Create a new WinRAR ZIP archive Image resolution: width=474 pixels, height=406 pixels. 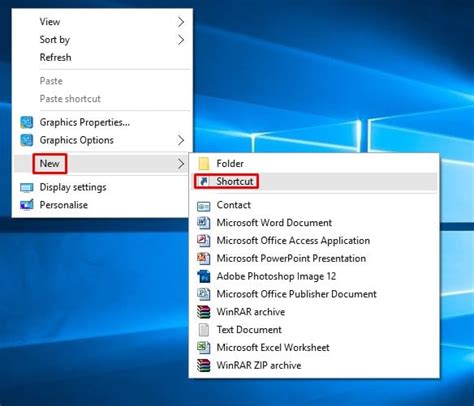click(314, 365)
